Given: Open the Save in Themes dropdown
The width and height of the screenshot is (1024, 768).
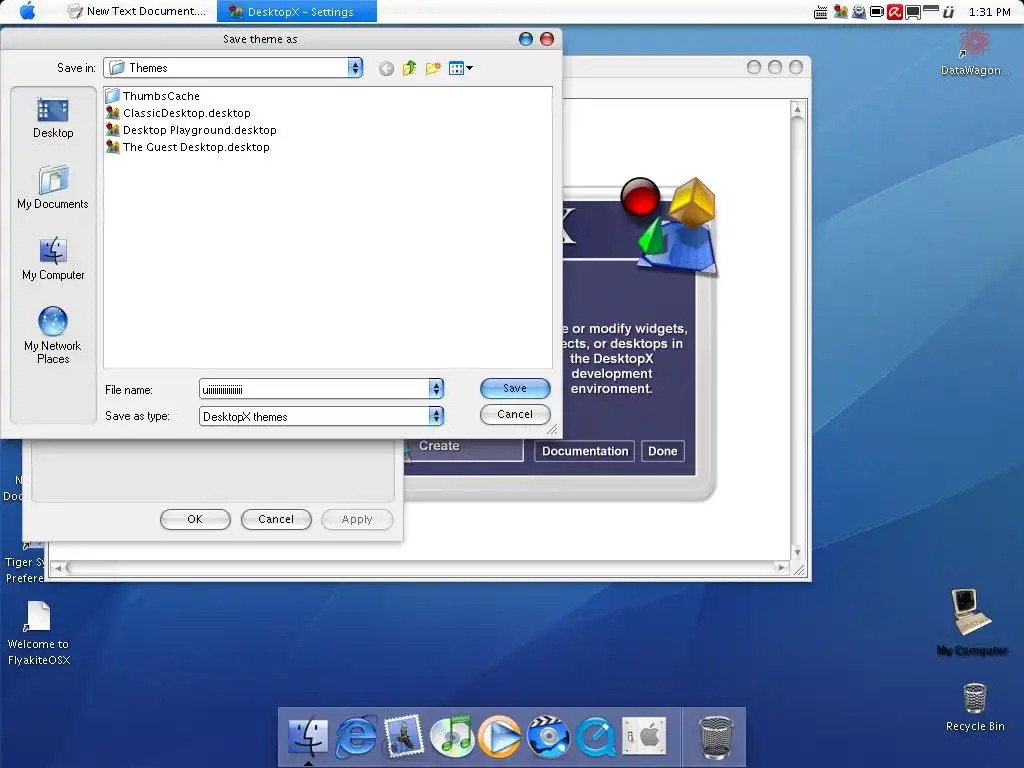Looking at the screenshot, I should [355, 68].
